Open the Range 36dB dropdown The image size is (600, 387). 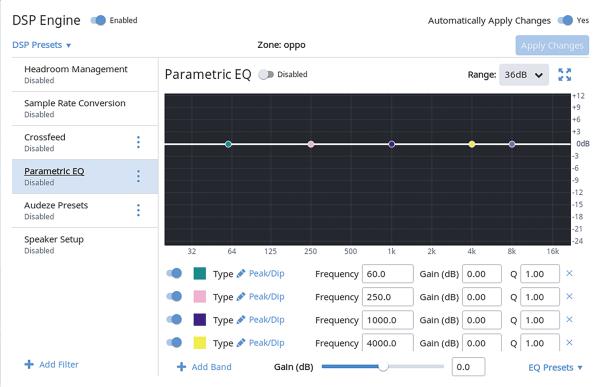(x=523, y=75)
